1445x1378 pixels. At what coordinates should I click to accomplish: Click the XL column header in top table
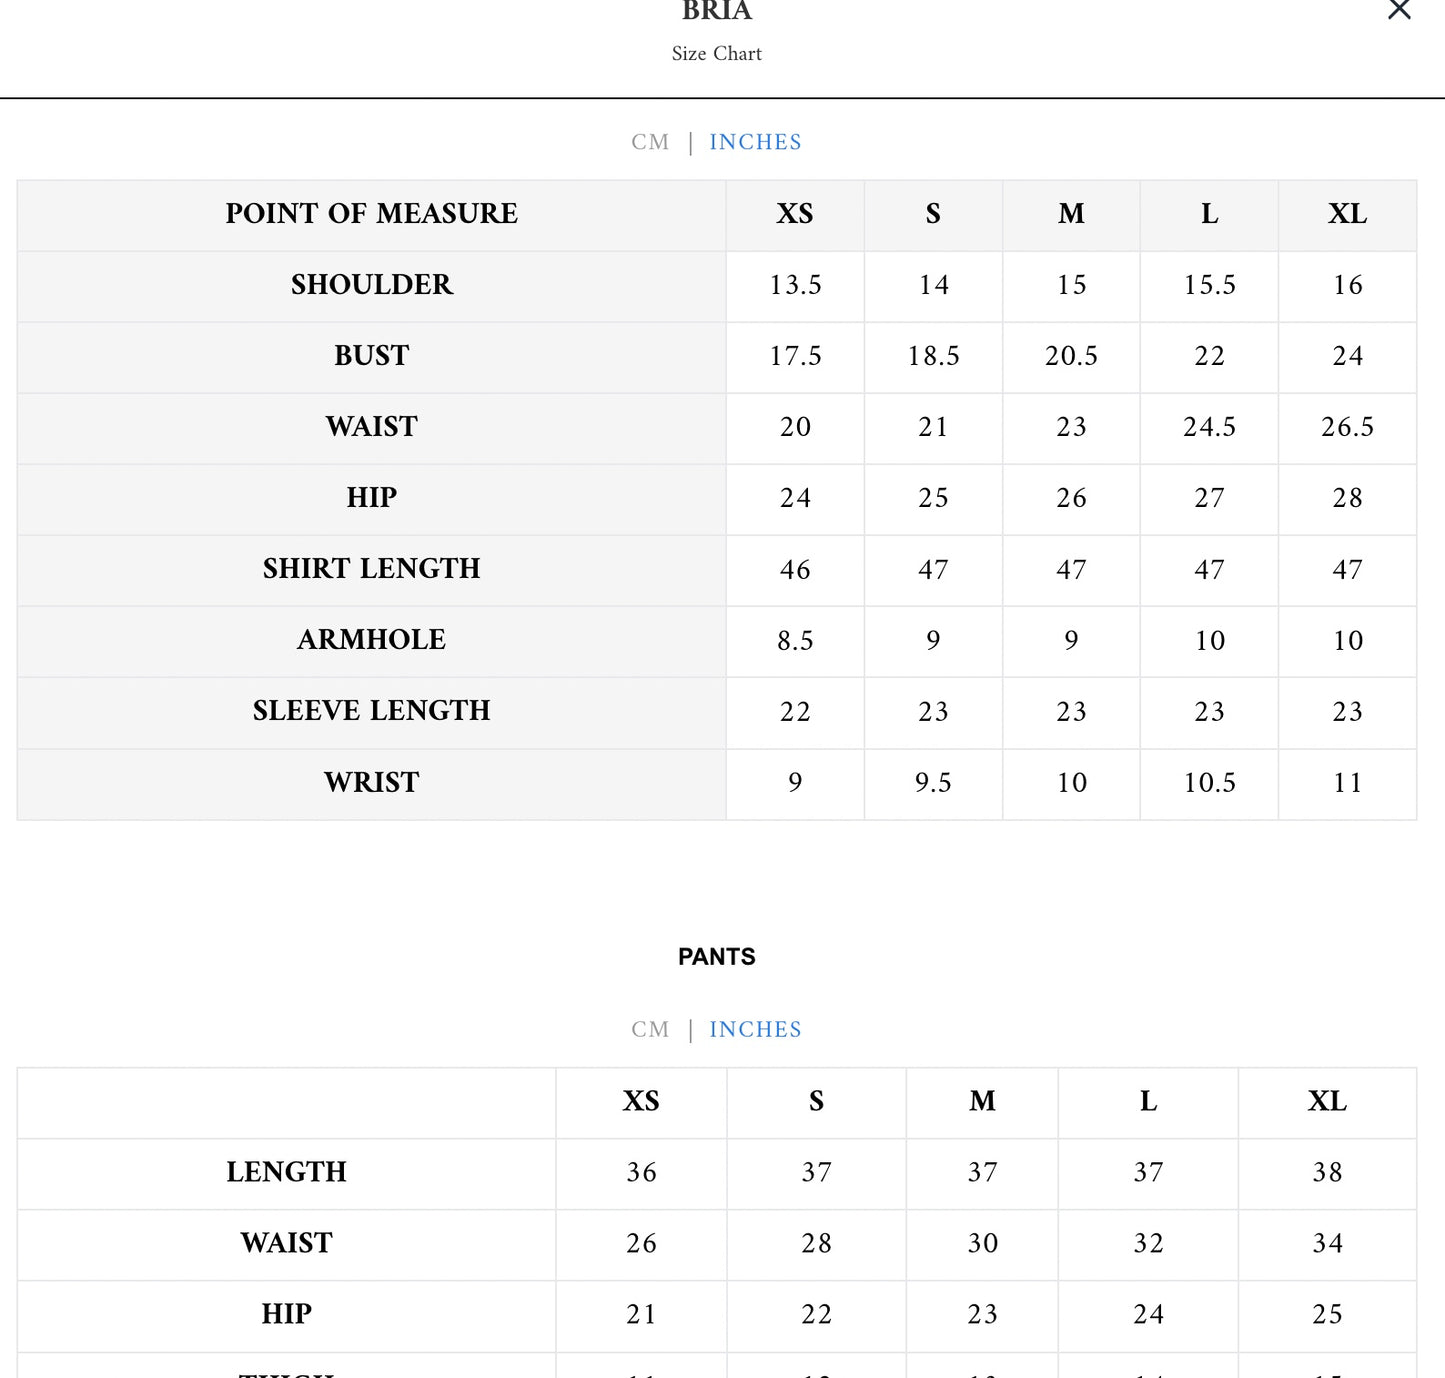tap(1347, 214)
